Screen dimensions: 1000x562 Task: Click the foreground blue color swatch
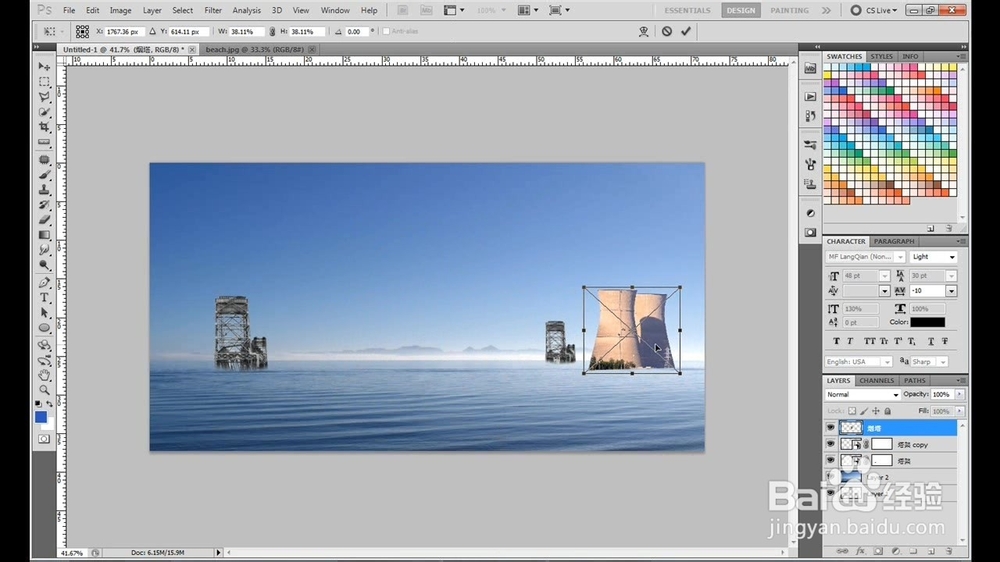41,417
